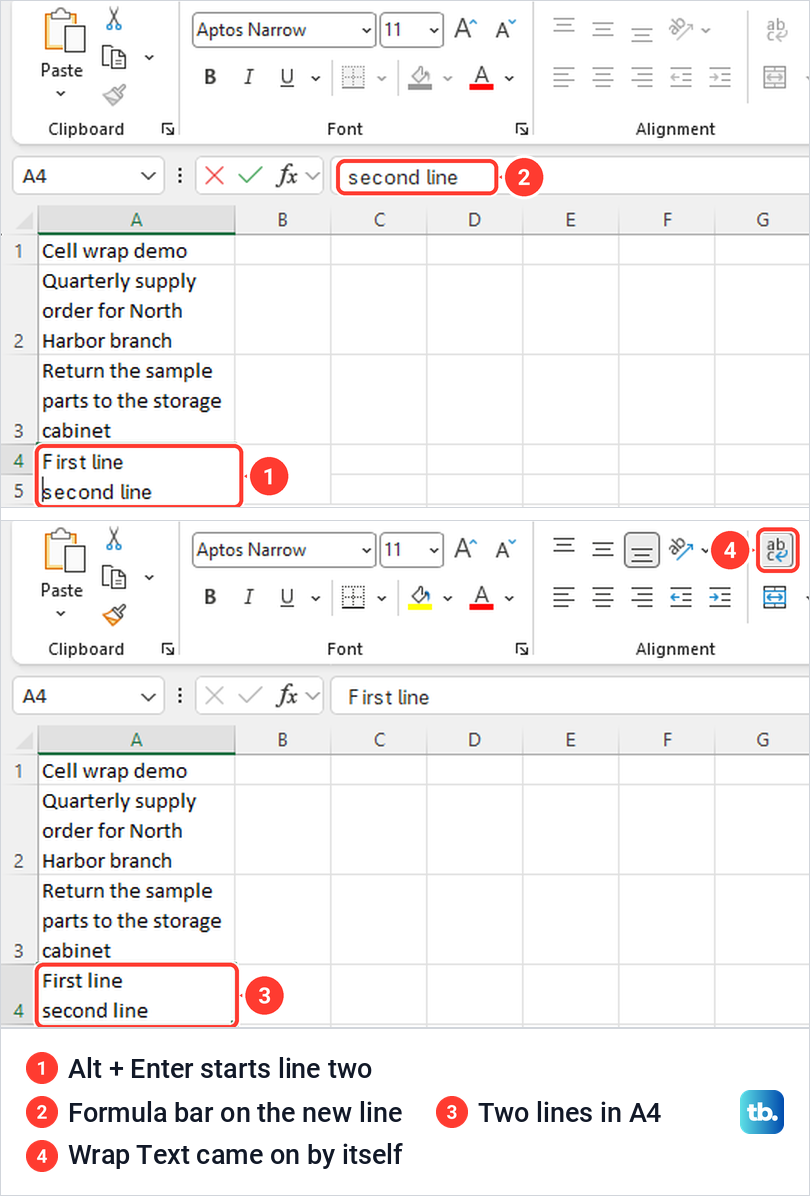The width and height of the screenshot is (810, 1196).
Task: Apply red Font Color in lower ribbon
Action: 481,597
